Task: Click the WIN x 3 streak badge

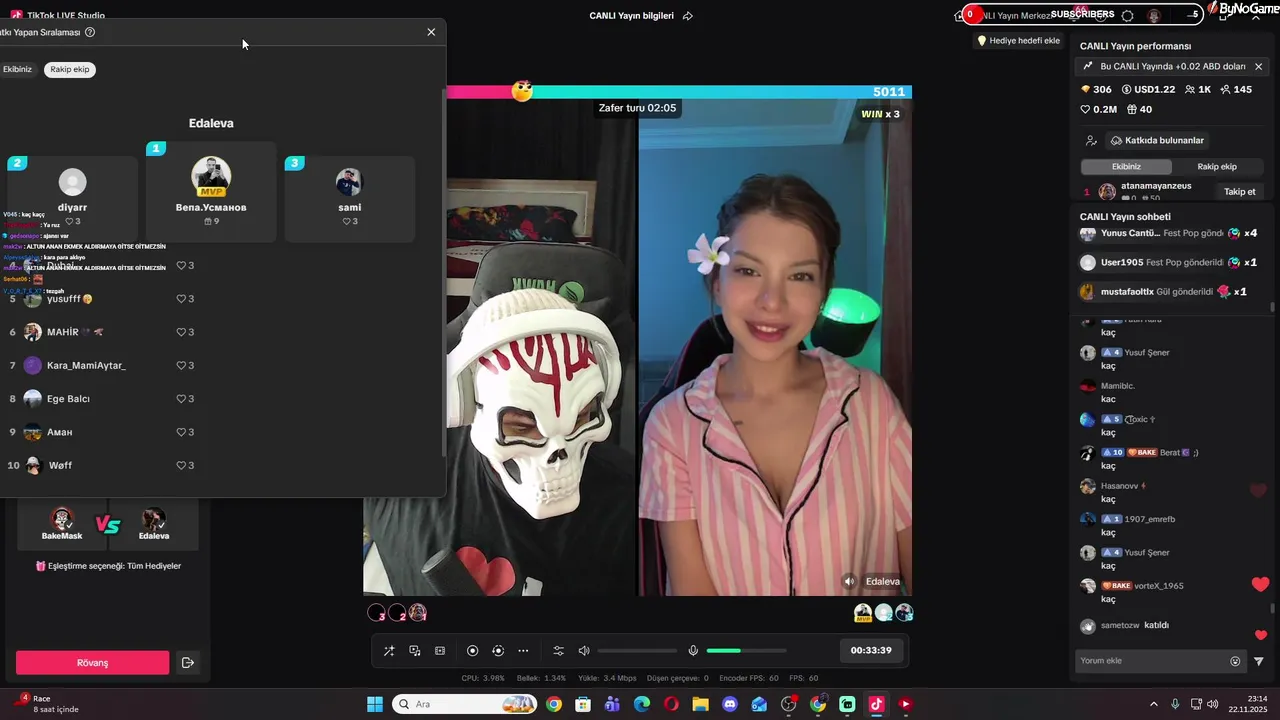Action: point(880,114)
